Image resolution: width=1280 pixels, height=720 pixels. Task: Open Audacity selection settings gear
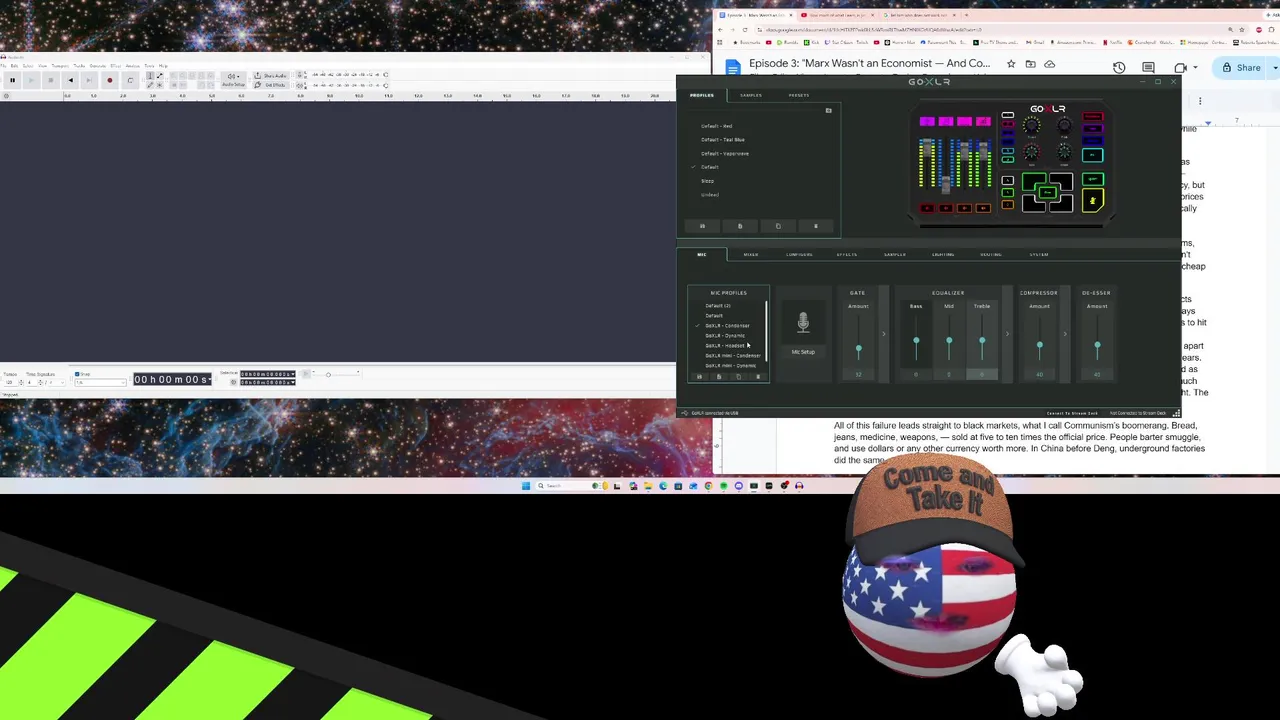[x=233, y=382]
